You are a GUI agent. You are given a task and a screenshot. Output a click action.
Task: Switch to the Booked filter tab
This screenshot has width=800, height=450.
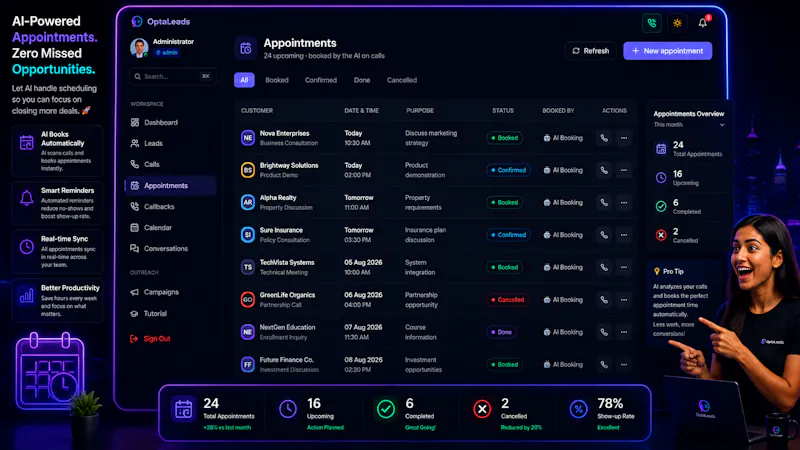(277, 80)
